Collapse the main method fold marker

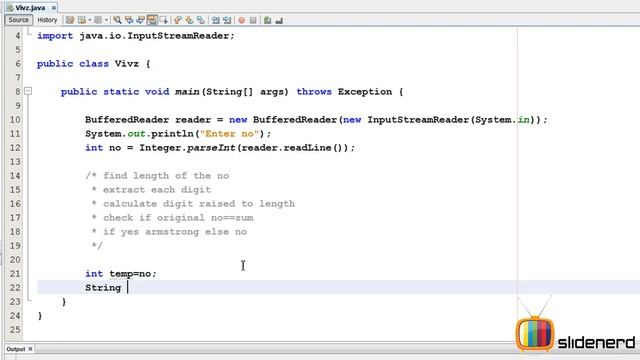pos(28,91)
